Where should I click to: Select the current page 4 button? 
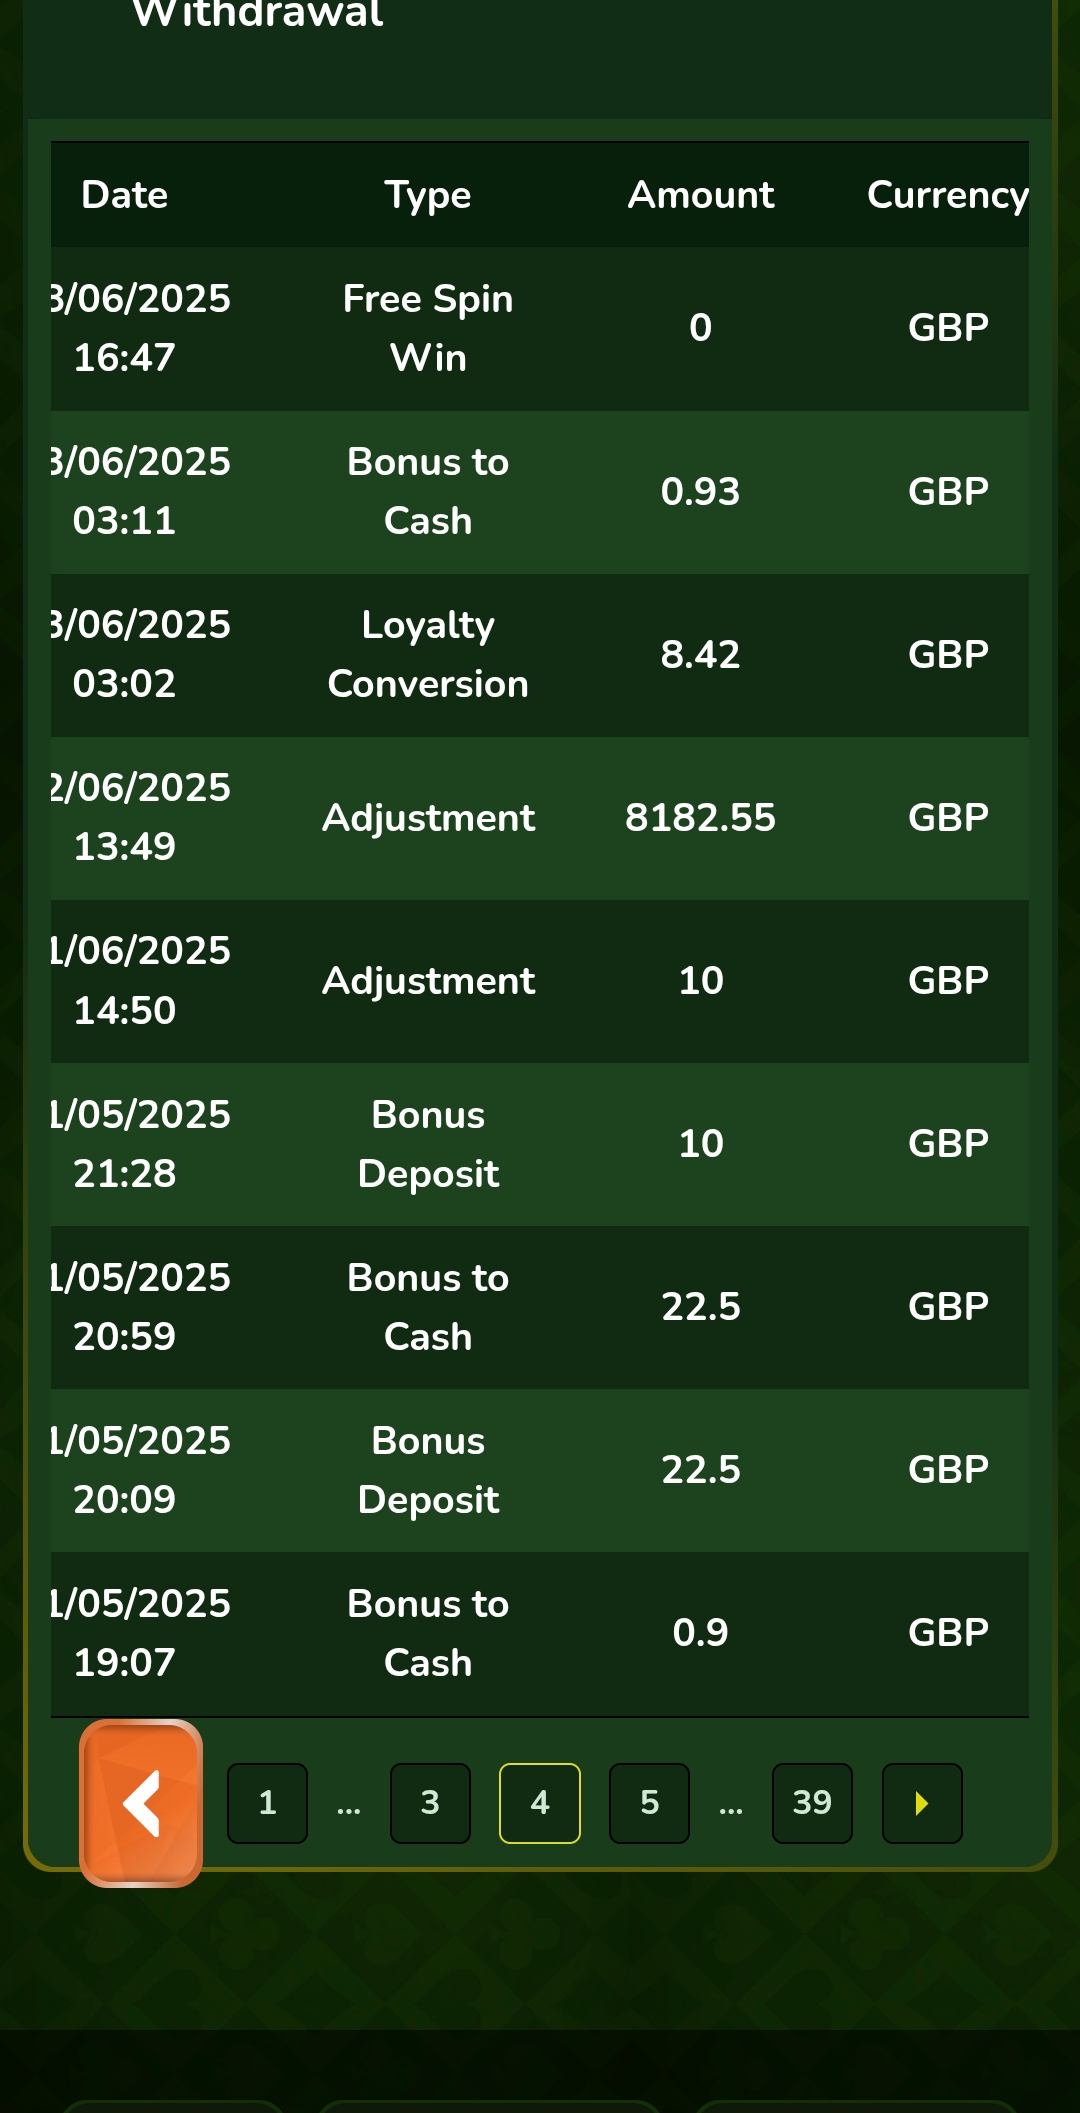tap(540, 1803)
